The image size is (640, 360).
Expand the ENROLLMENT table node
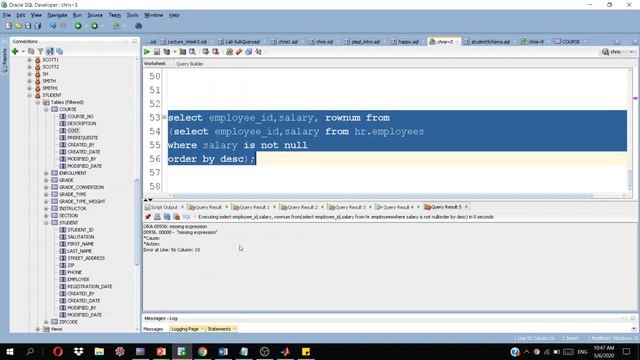tap(46, 173)
